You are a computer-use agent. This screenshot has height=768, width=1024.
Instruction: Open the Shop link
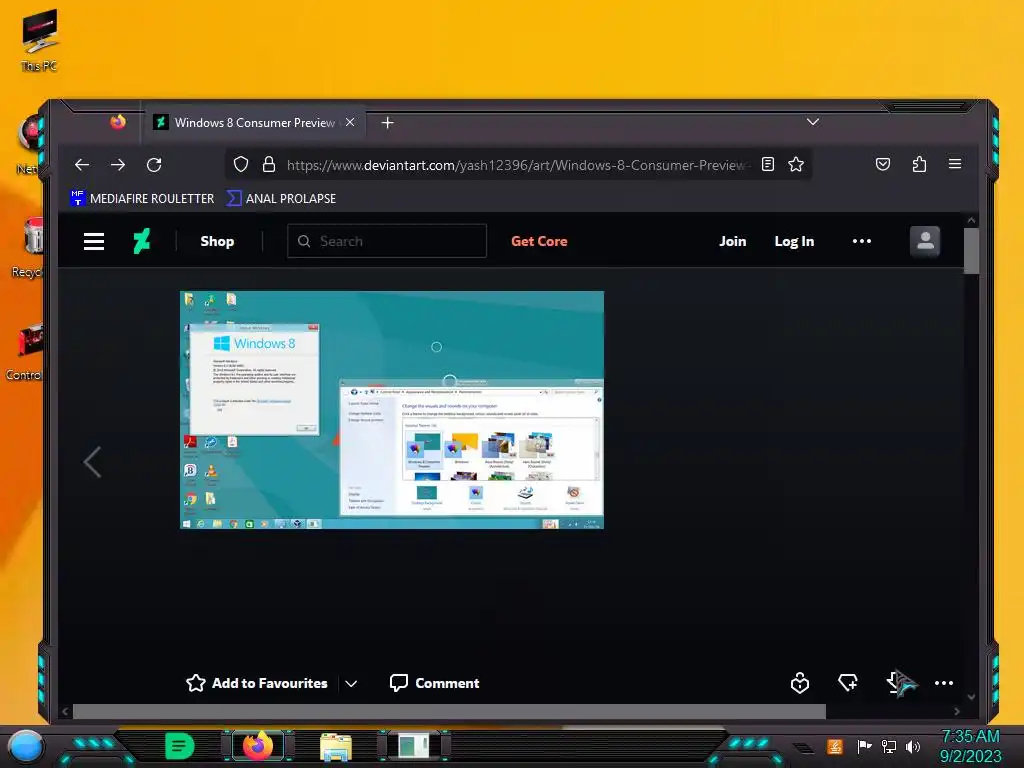click(x=217, y=241)
